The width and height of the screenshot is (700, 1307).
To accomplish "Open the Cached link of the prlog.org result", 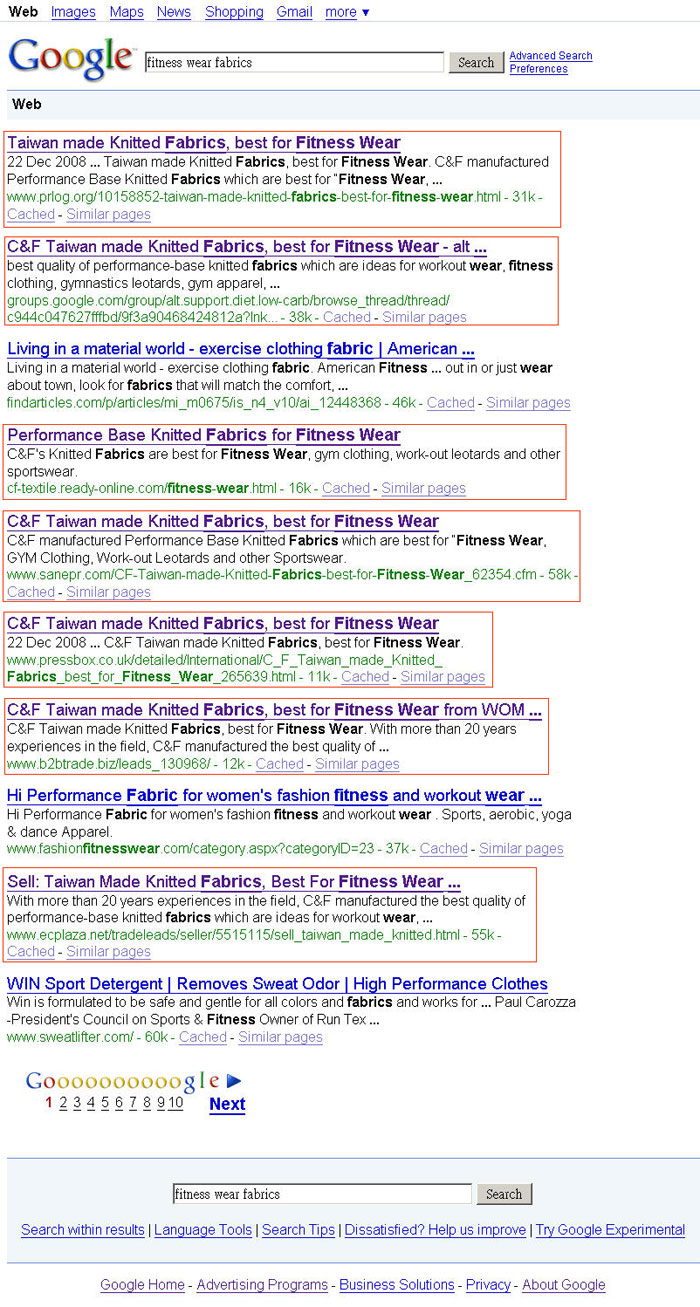I will (31, 214).
